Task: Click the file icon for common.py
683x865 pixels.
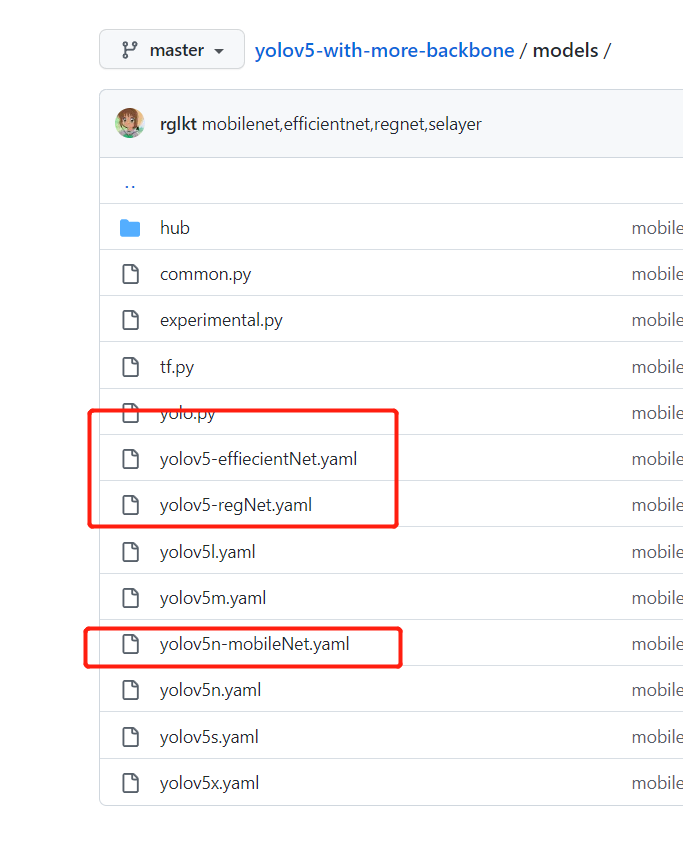Action: click(x=131, y=274)
